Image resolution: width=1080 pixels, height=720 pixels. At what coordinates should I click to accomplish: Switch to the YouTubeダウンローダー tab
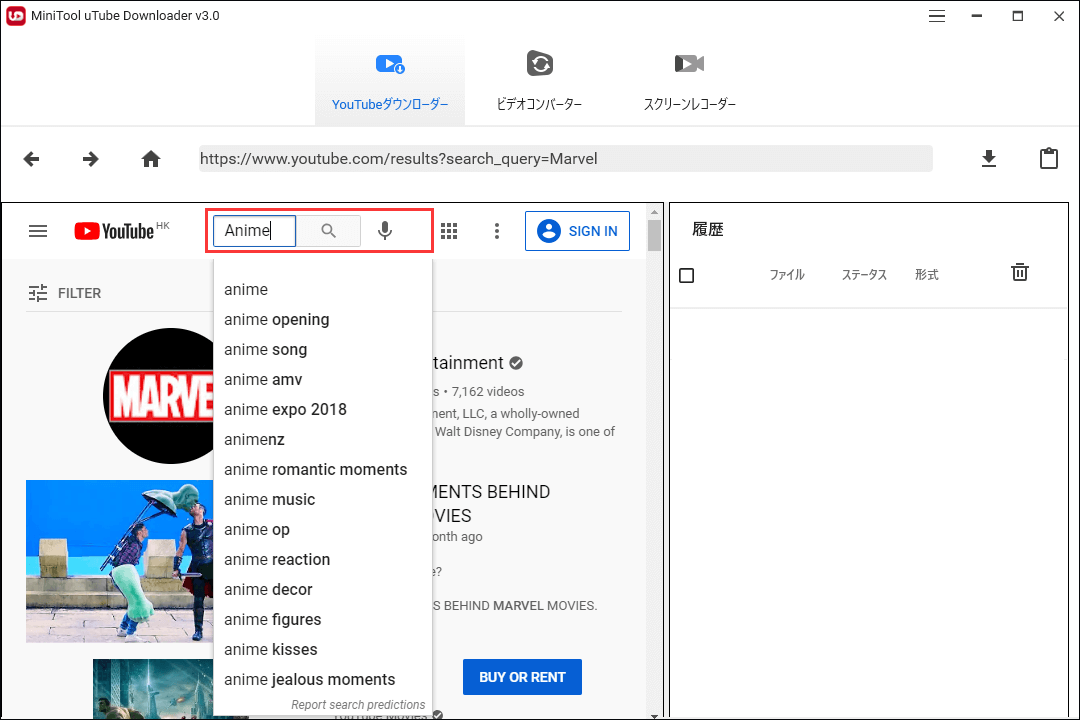[x=390, y=83]
